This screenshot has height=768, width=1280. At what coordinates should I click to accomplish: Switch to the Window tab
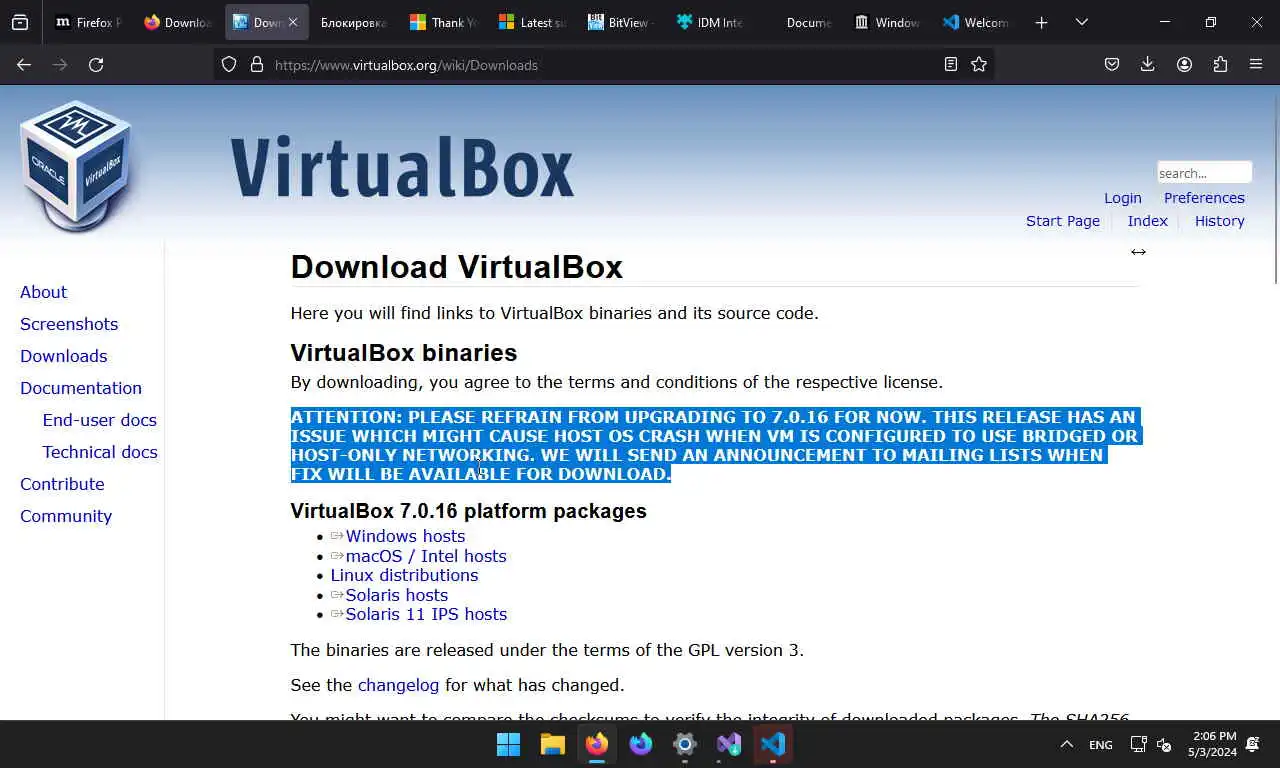(887, 22)
